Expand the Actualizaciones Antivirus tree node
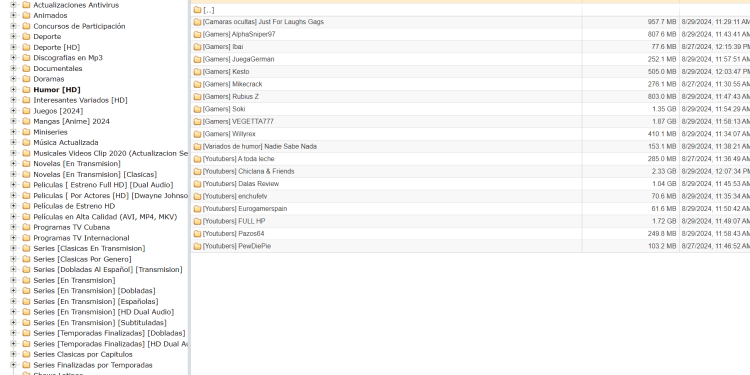 [13, 5]
